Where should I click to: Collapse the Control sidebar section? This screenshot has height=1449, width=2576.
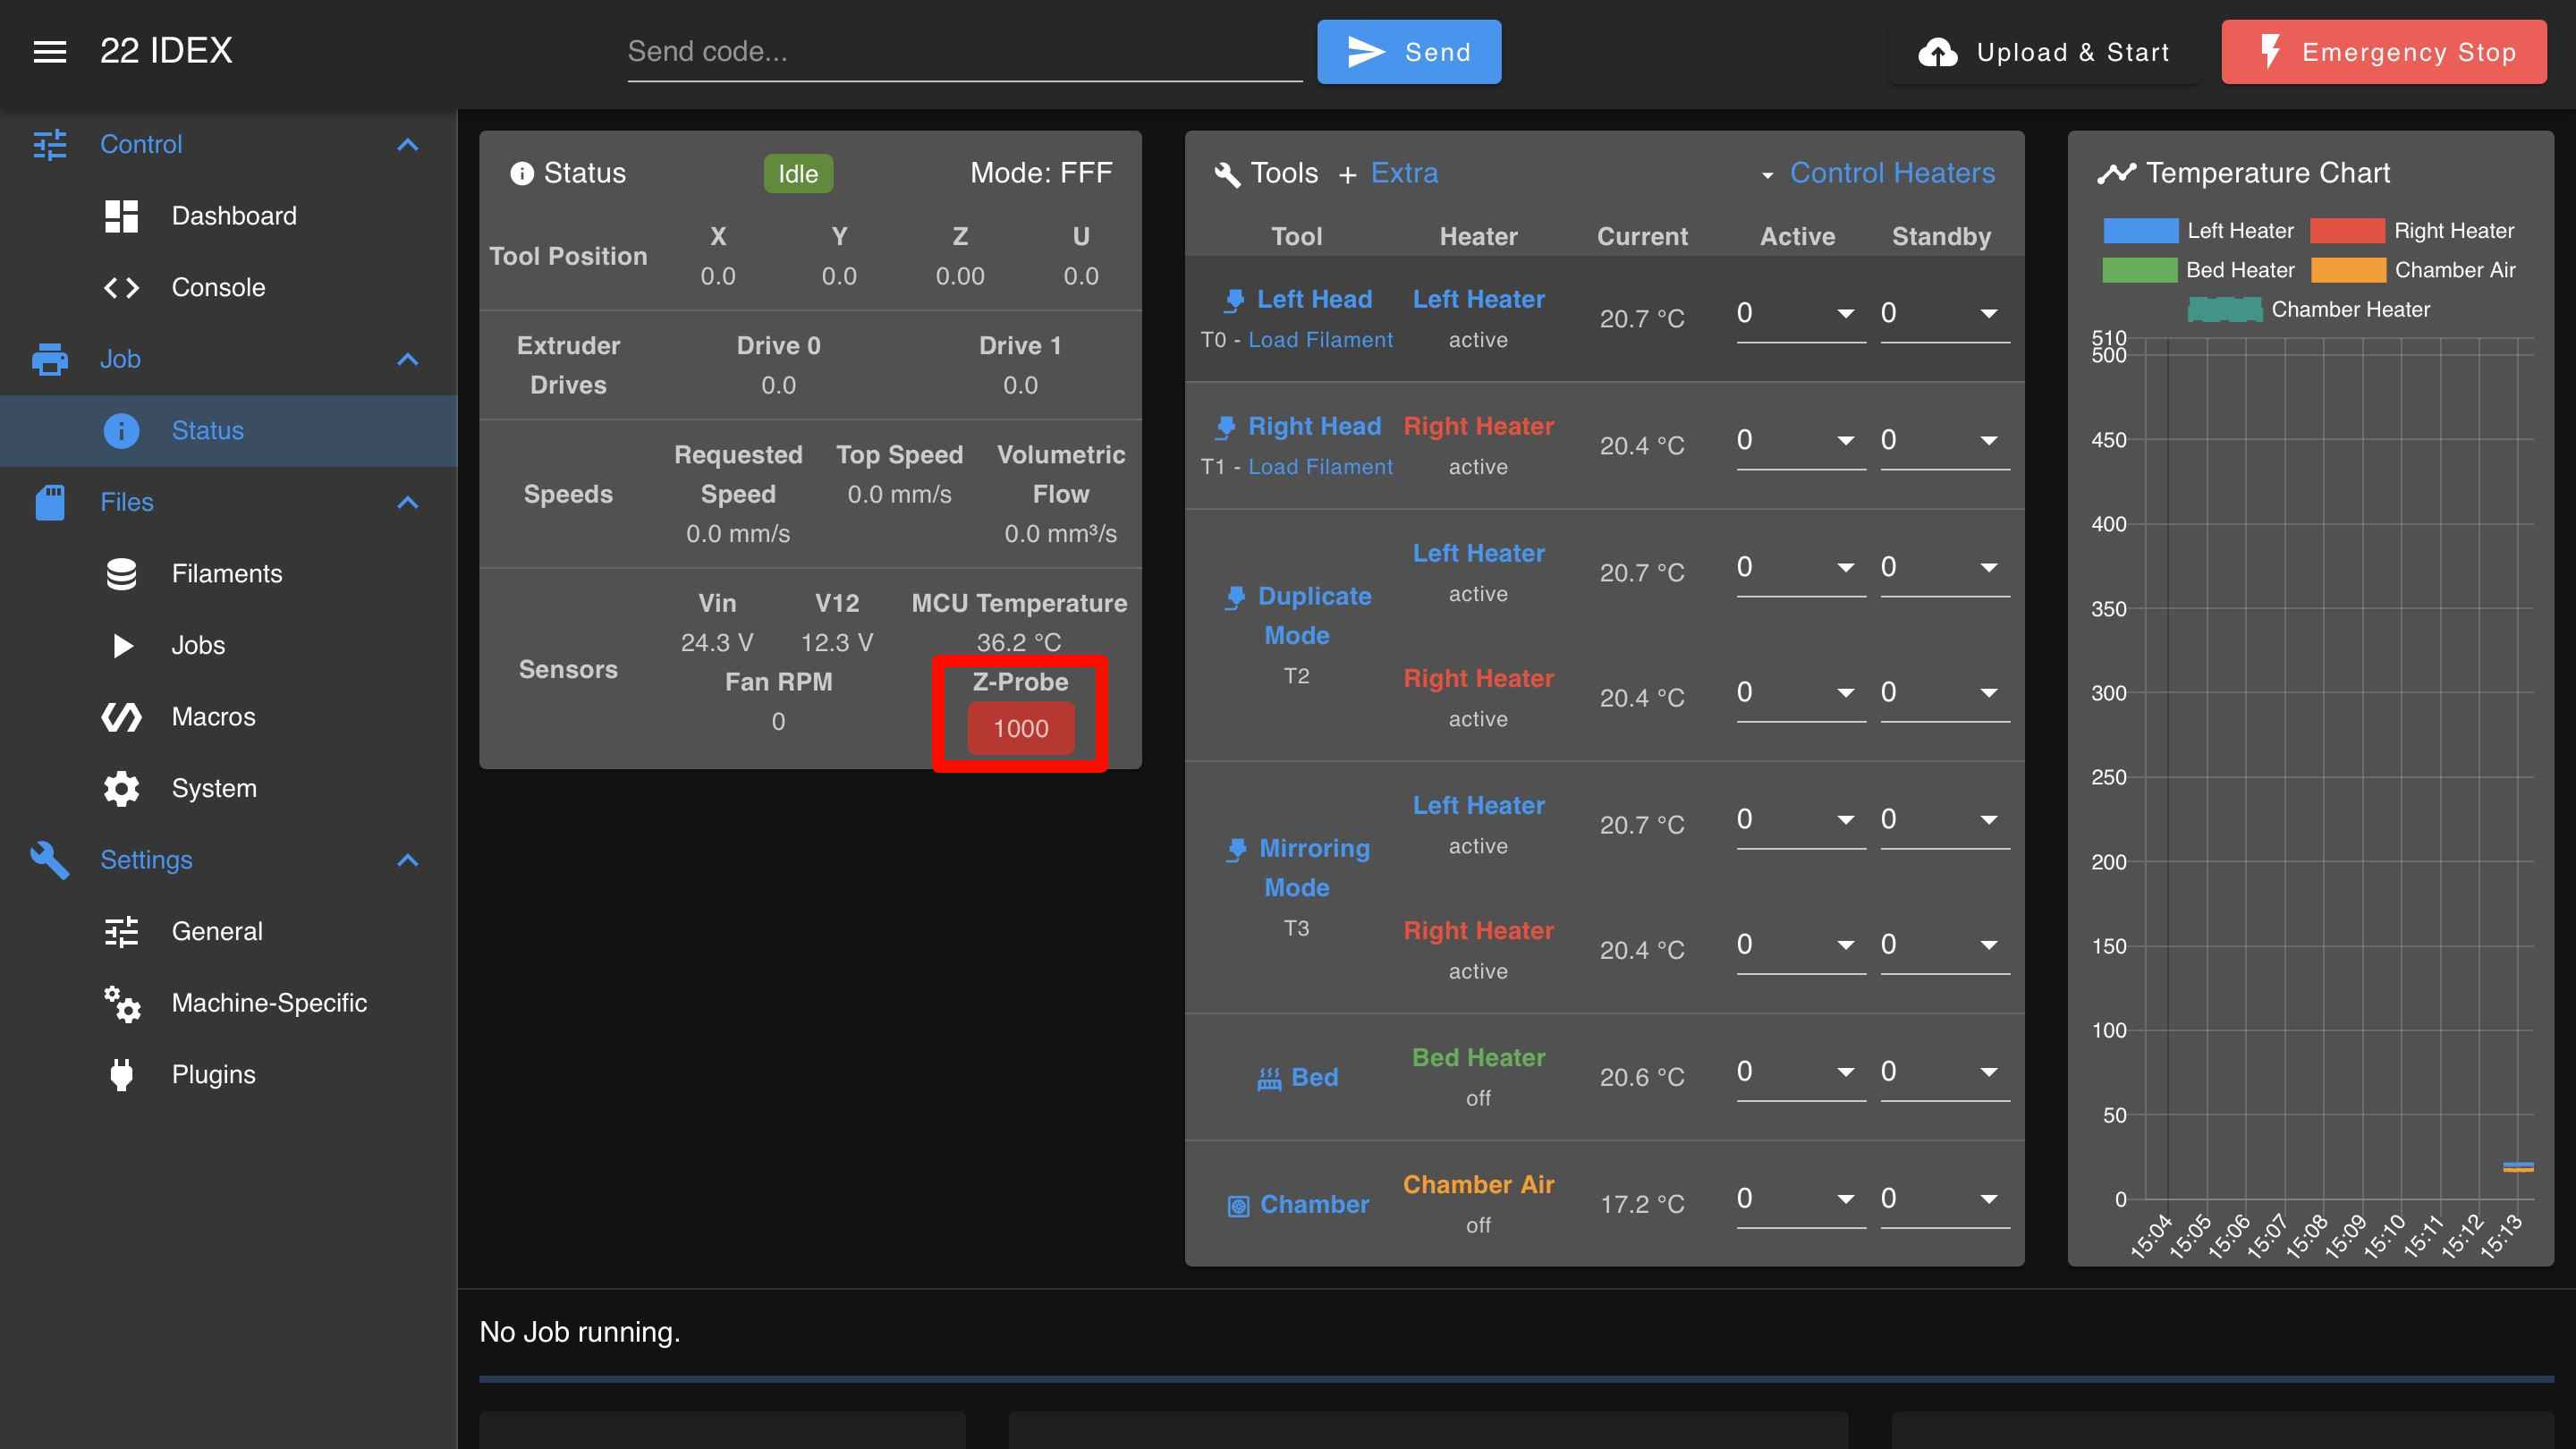[407, 144]
